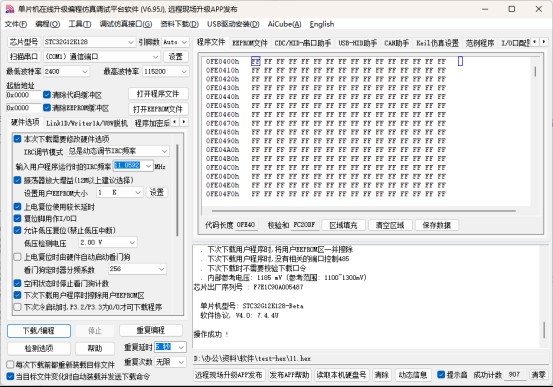Toggle 清除EEPROM缓冲区 checkbox
This screenshot has width=553, height=387.
[x=47, y=108]
